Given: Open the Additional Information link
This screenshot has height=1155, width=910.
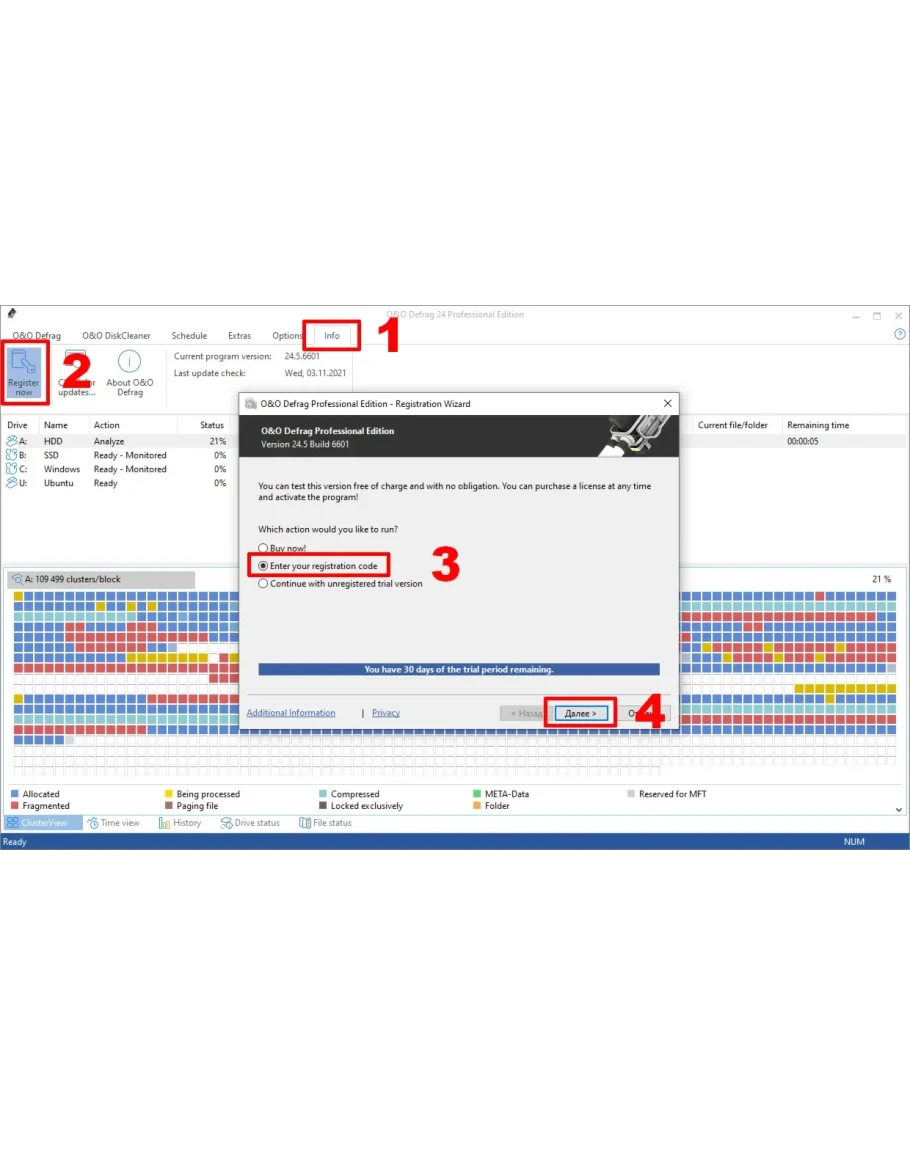Looking at the screenshot, I should (291, 713).
